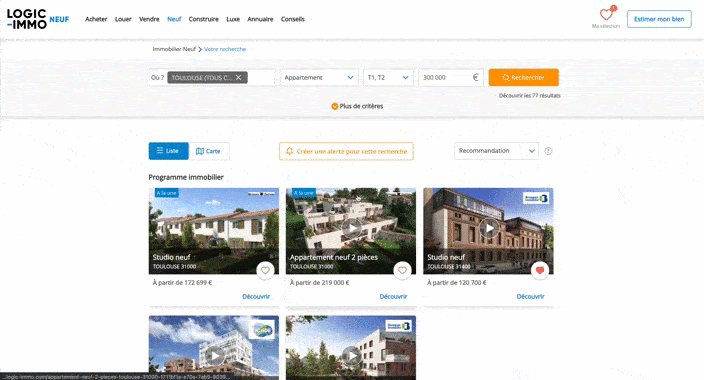Screen dimensions: 704x380
Task: Open the Logic-Immo Neuf logo homepage
Action: 38,19
